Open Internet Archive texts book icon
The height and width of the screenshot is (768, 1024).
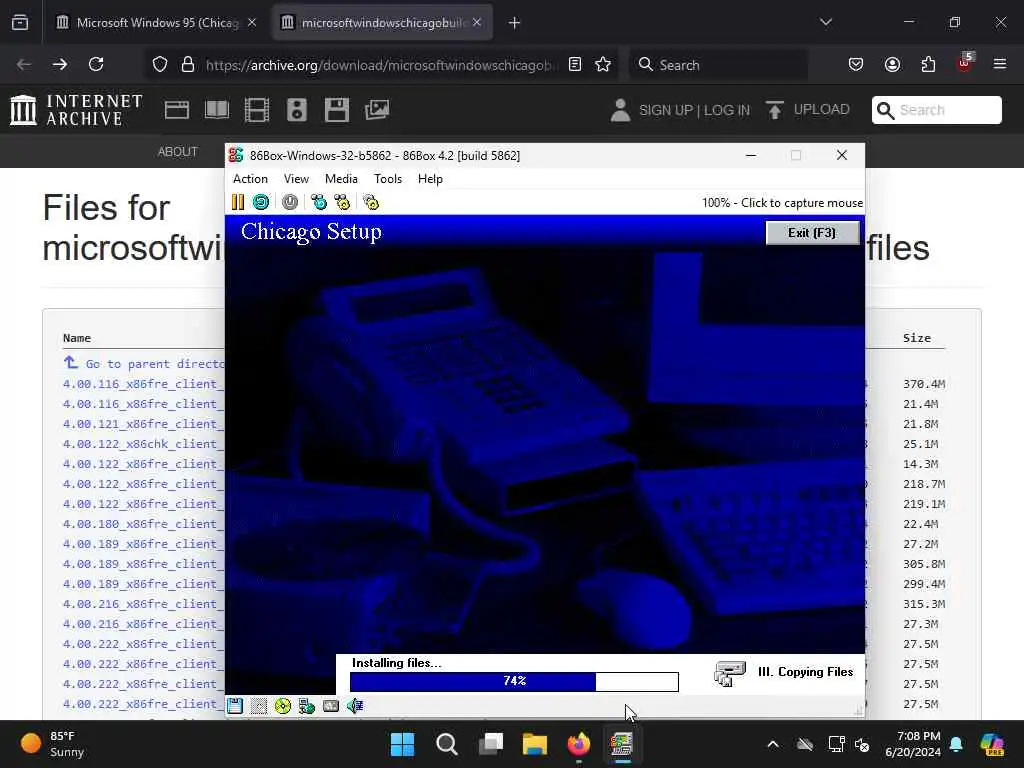click(217, 110)
